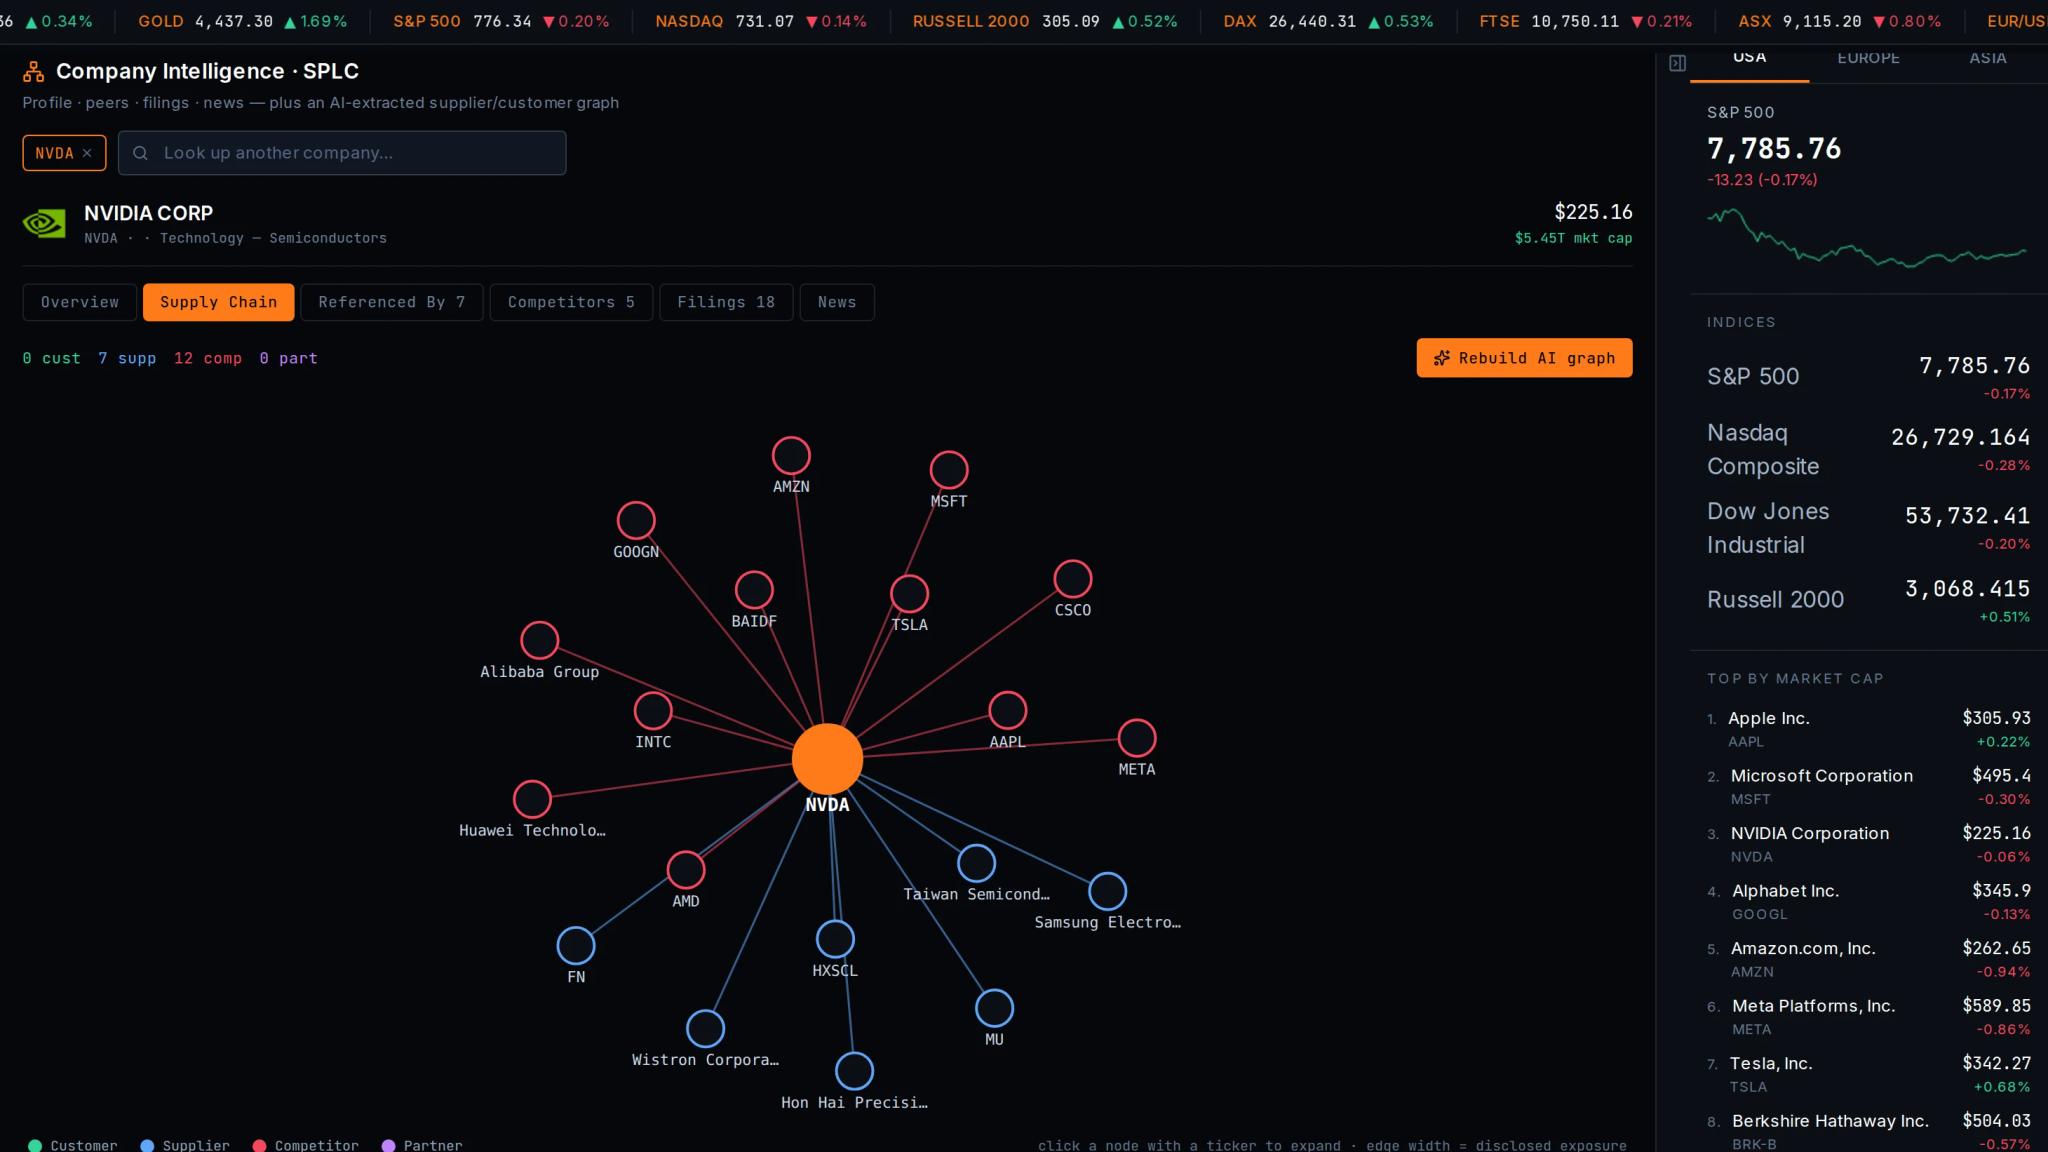Select the Supply Chain tab

pos(219,302)
